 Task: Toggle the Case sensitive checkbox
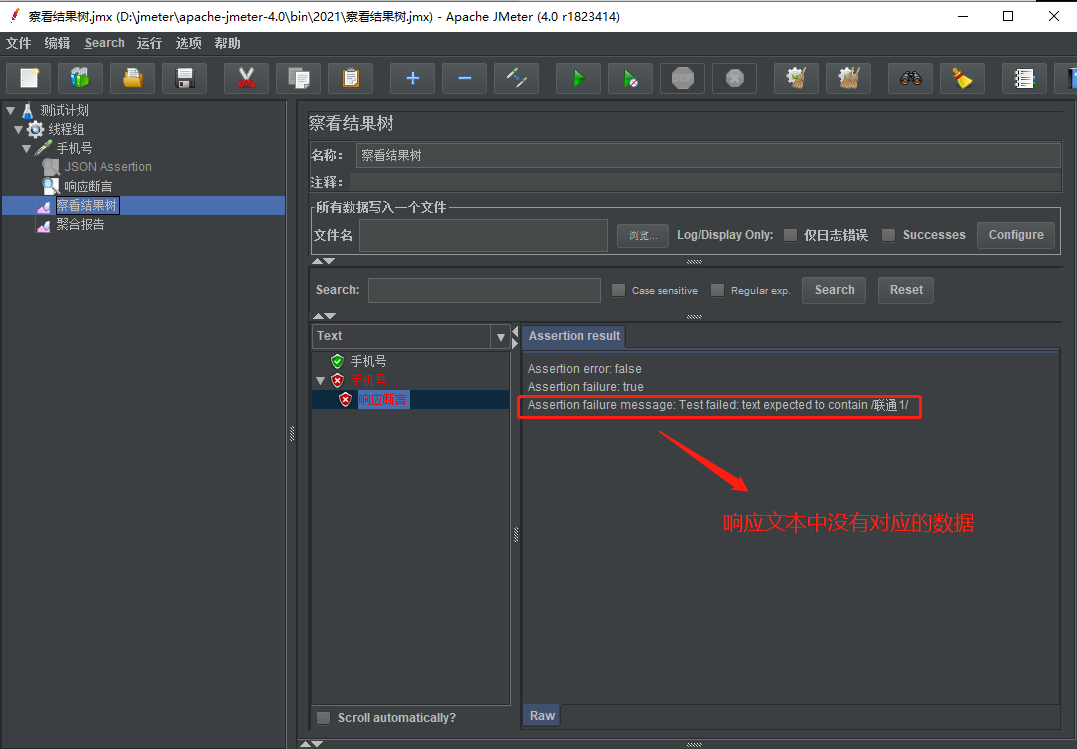[x=618, y=290]
